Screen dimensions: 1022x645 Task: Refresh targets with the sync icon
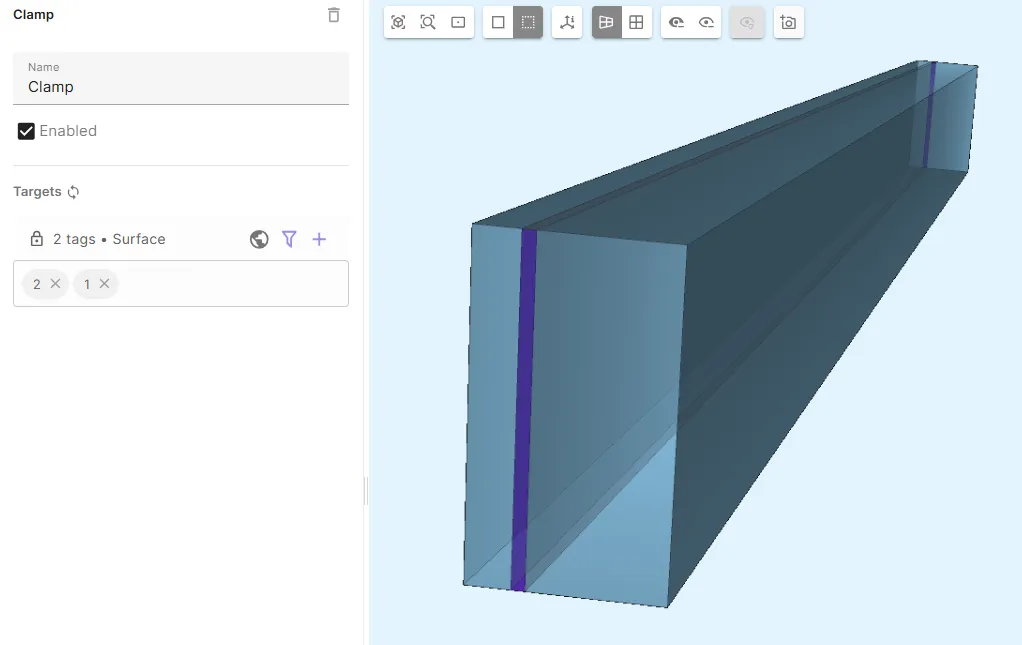pyautogui.click(x=73, y=192)
